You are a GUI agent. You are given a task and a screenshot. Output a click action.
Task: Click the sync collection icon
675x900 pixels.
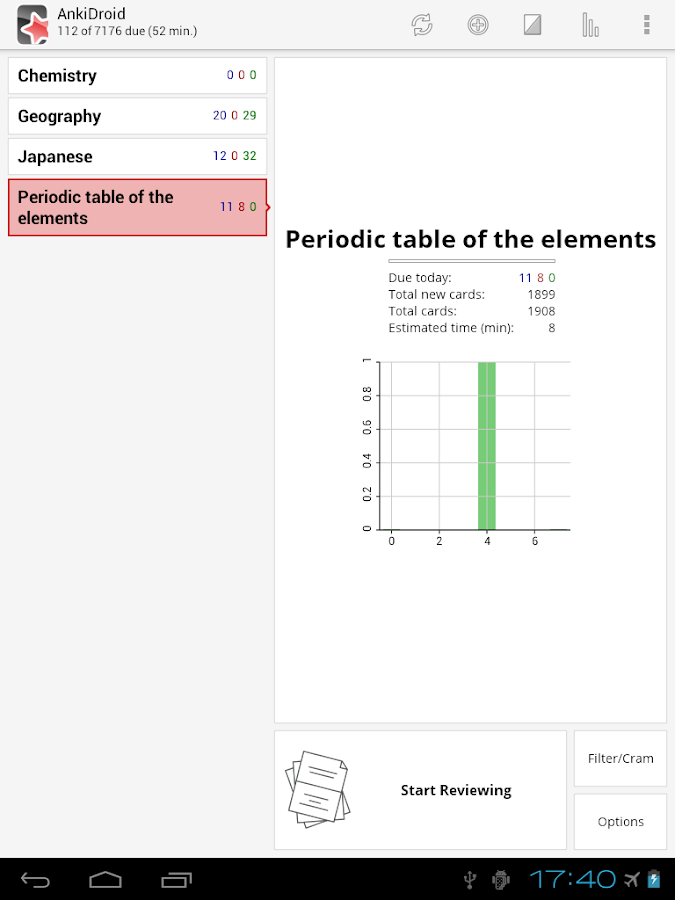(422, 25)
